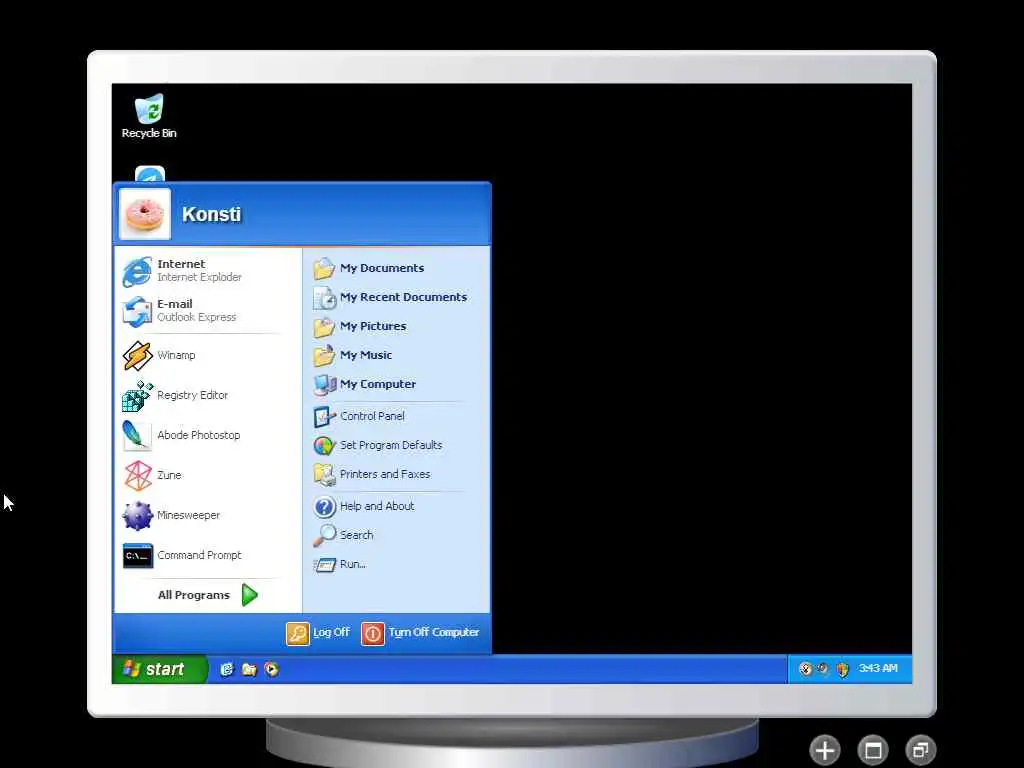This screenshot has width=1024, height=768.
Task: Open Control Panel
Action: tap(397, 416)
